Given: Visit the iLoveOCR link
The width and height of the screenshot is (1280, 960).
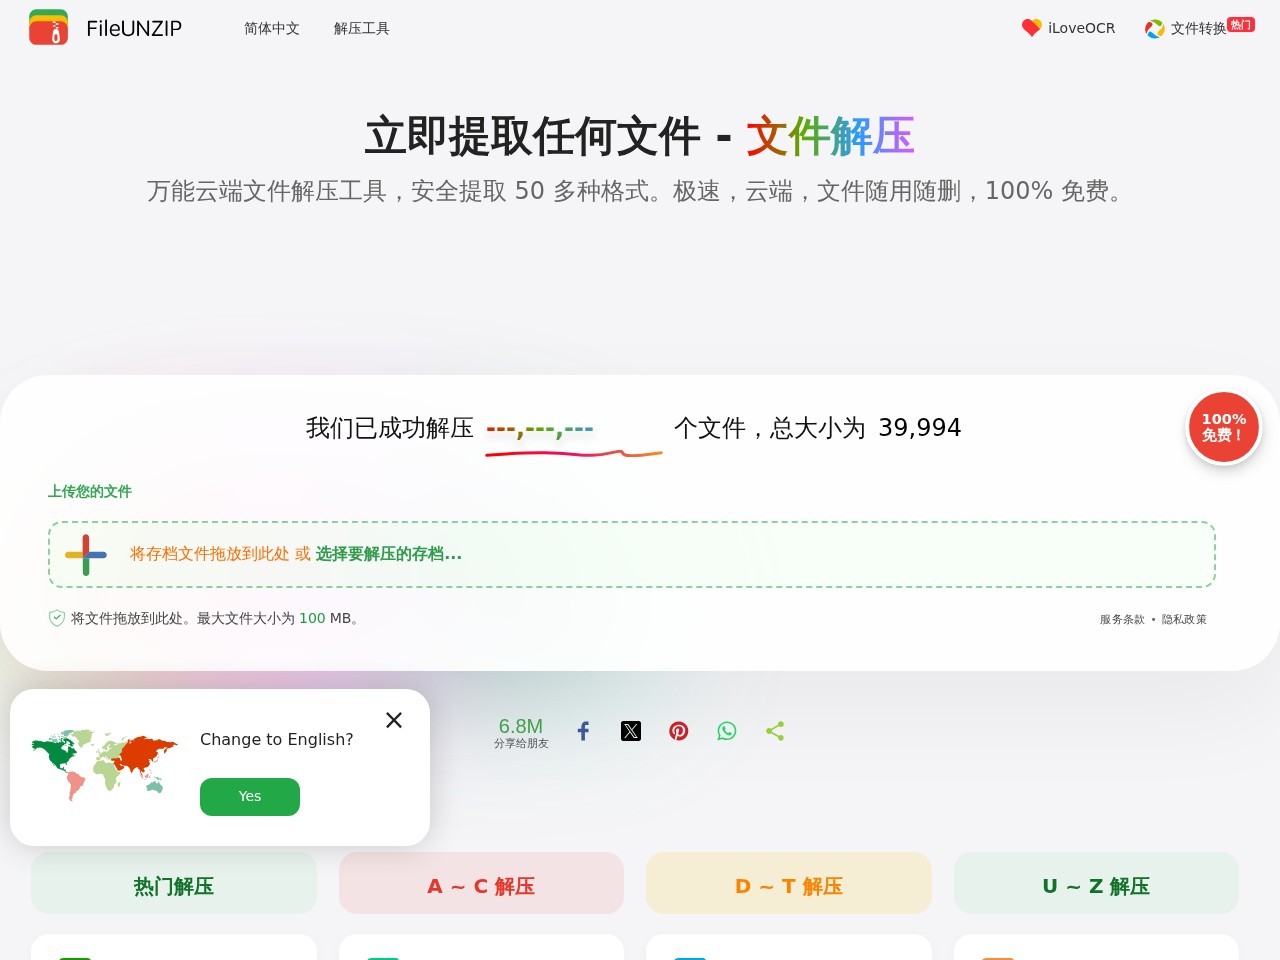Looking at the screenshot, I should (1081, 28).
